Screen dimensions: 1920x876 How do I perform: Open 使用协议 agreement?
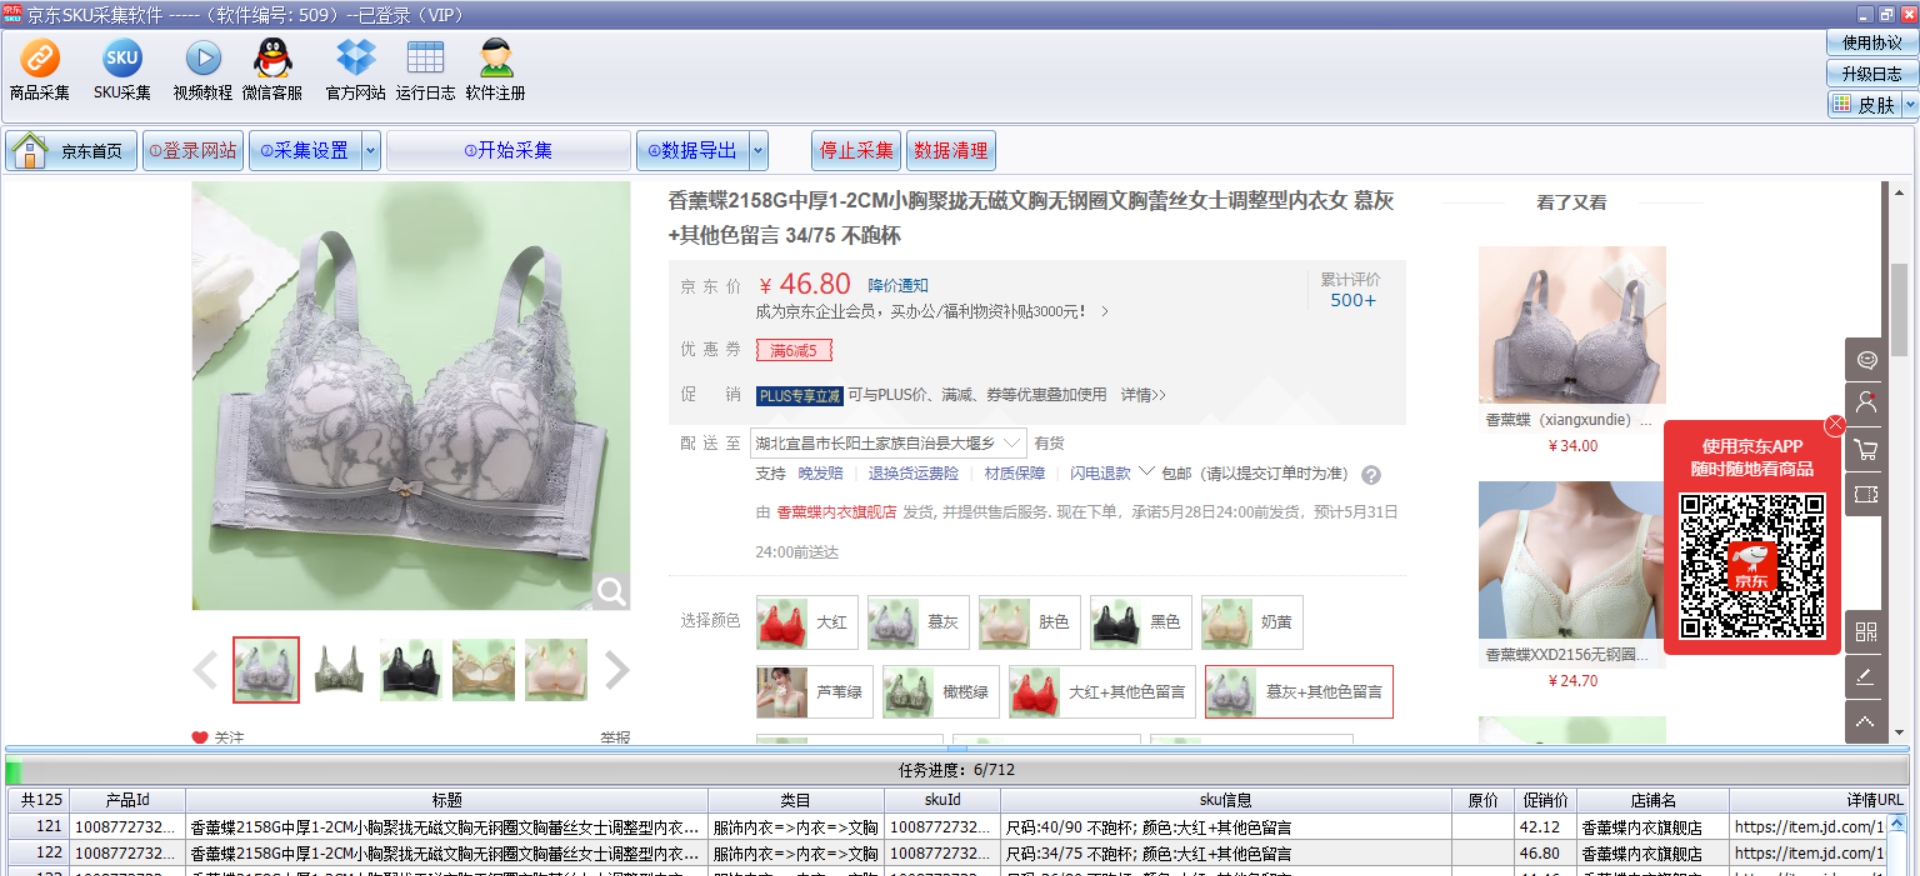click(x=1872, y=43)
